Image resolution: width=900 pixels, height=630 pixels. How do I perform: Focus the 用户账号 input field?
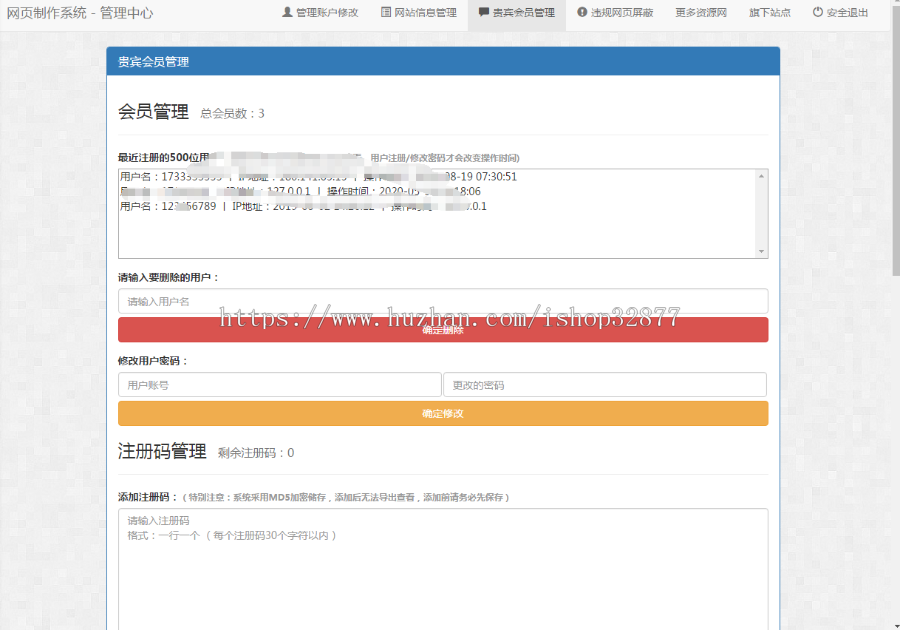click(280, 385)
